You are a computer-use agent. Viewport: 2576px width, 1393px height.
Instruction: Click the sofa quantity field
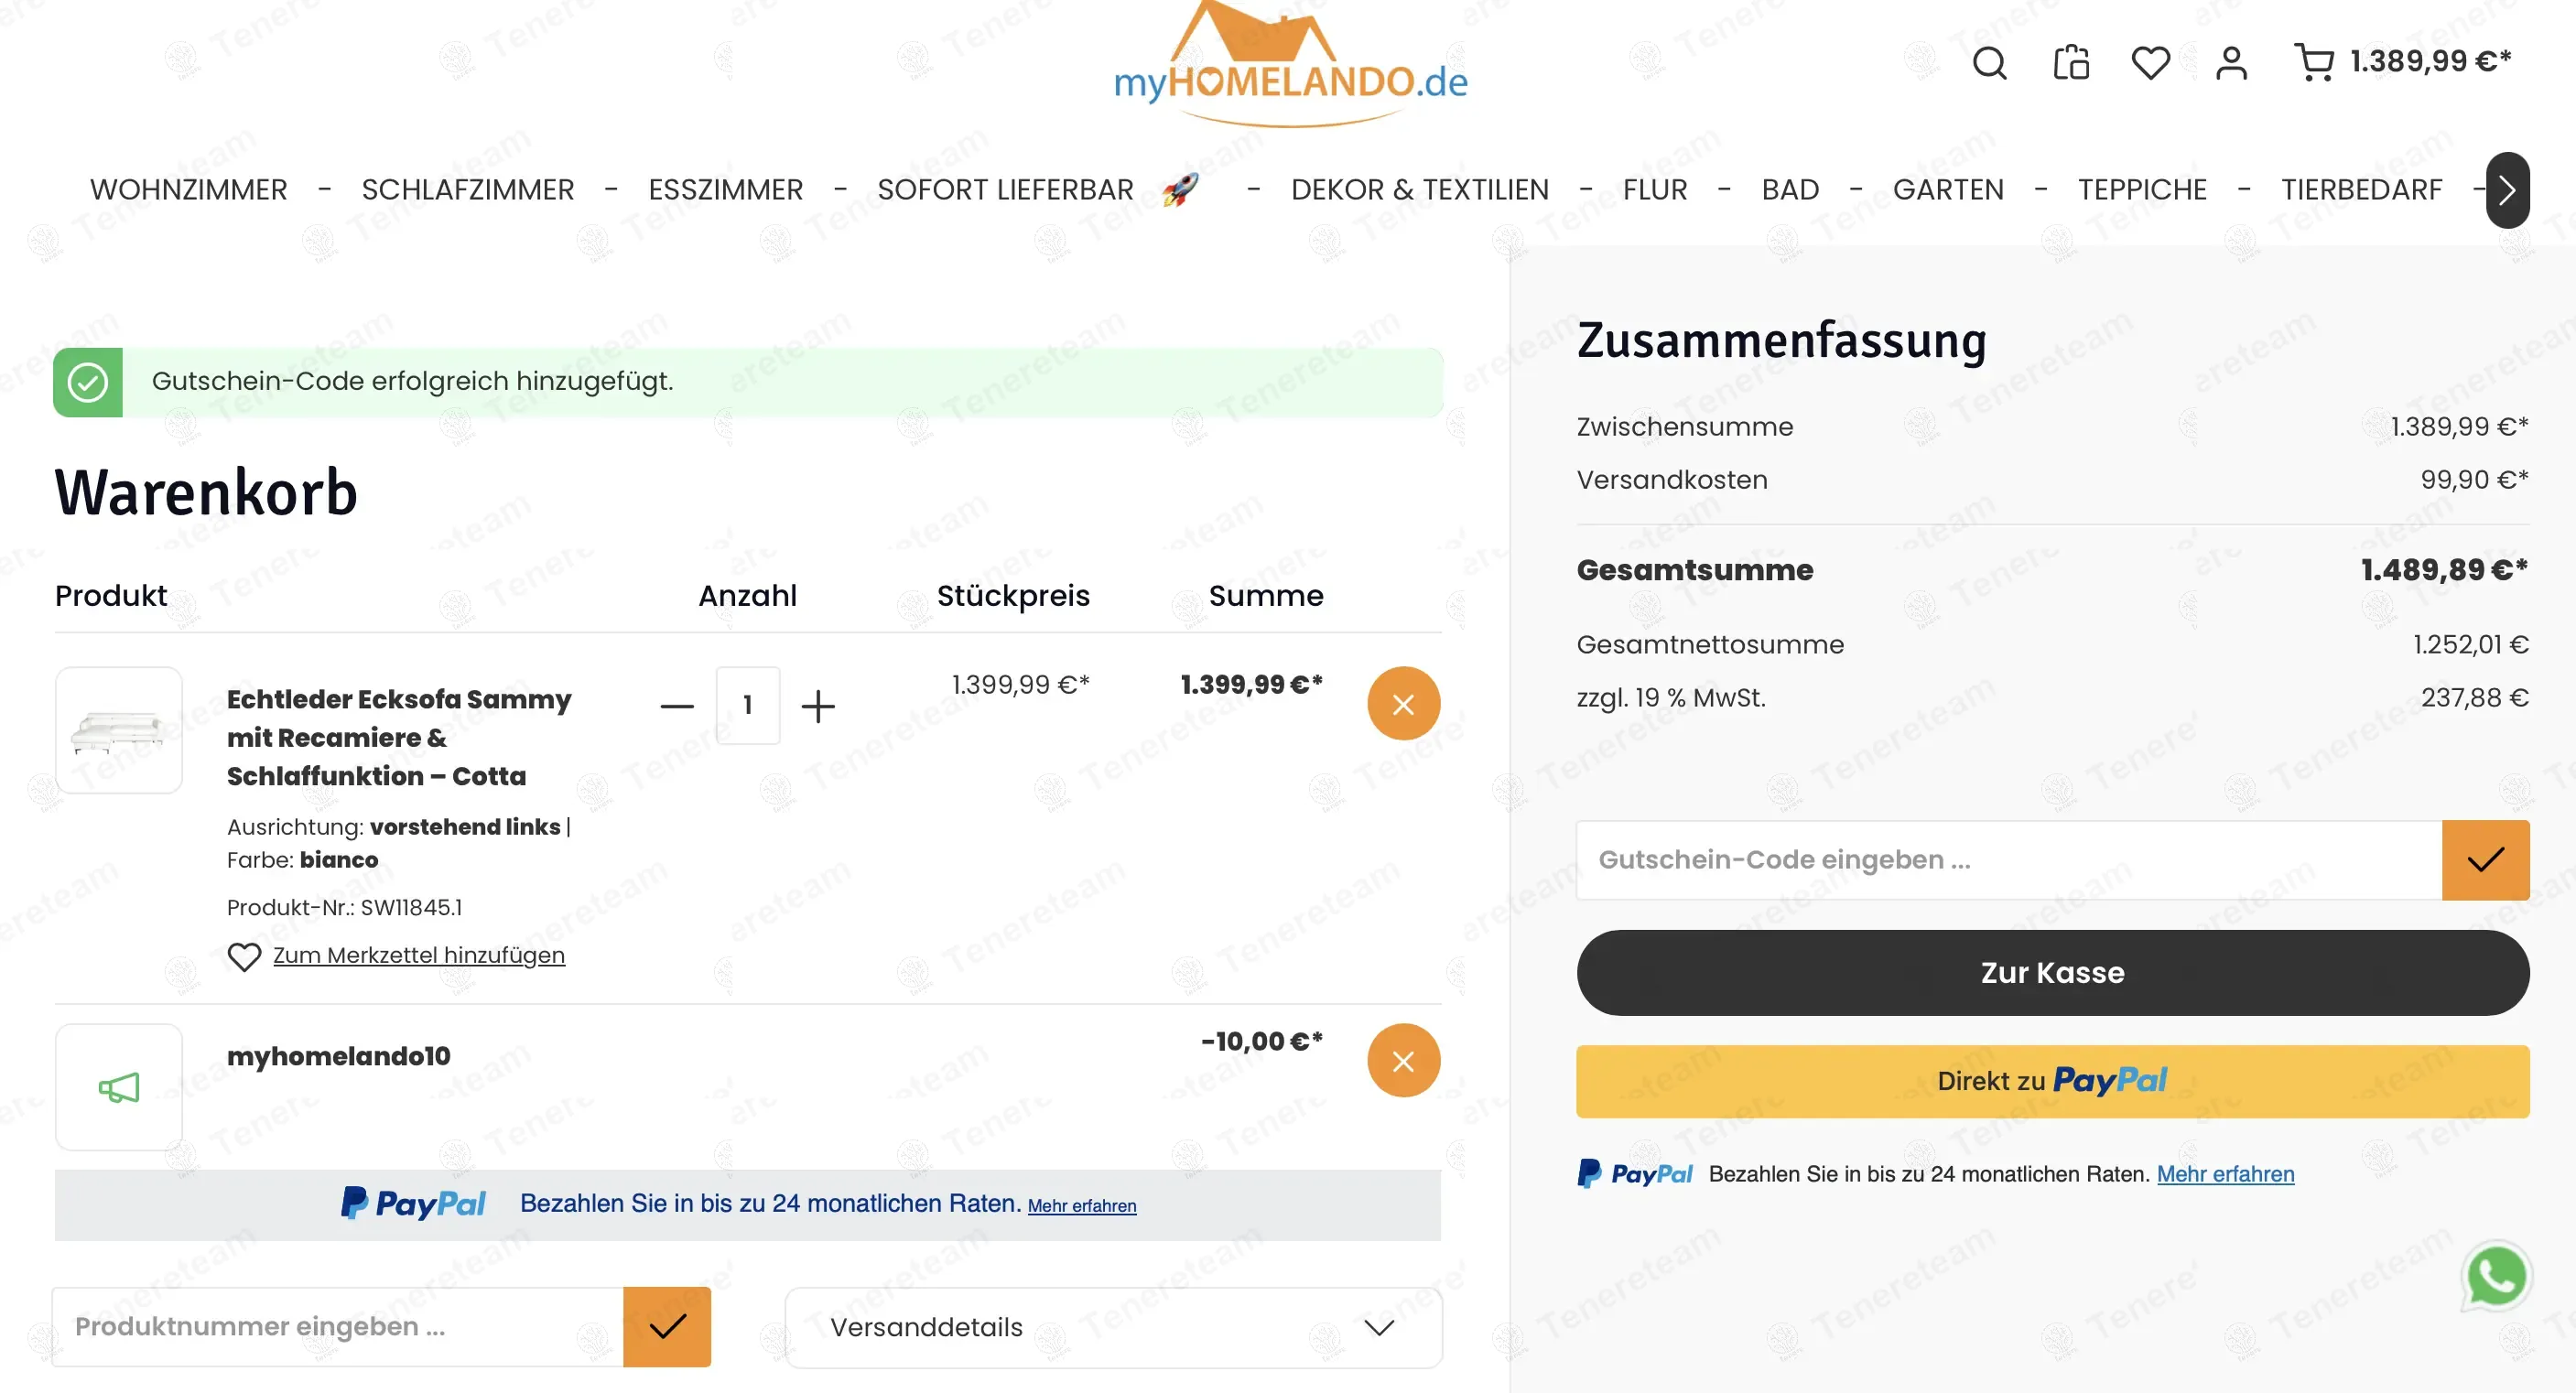click(748, 705)
